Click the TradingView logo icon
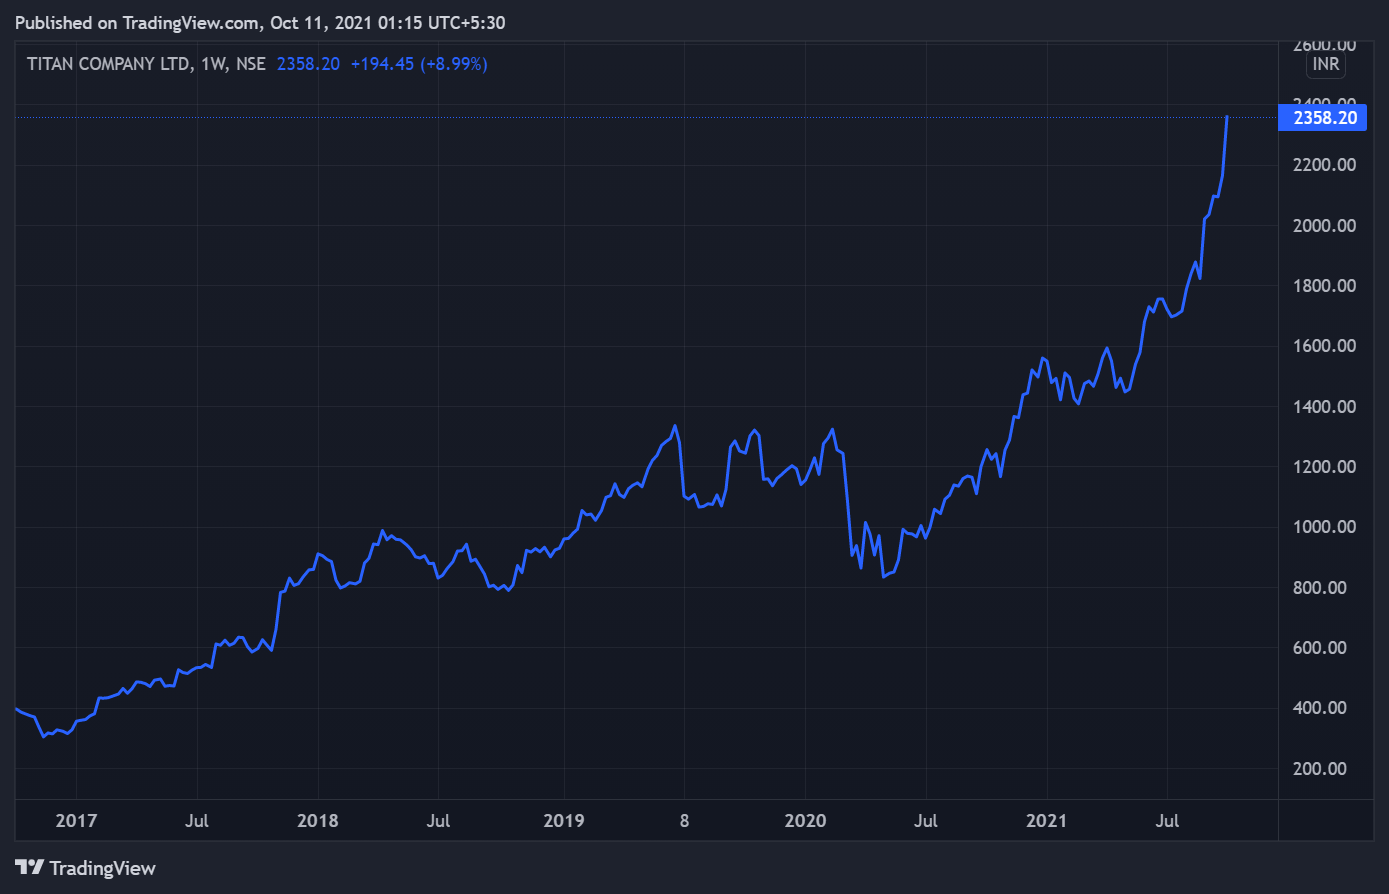Screen dimensions: 1389x894 [x=29, y=868]
